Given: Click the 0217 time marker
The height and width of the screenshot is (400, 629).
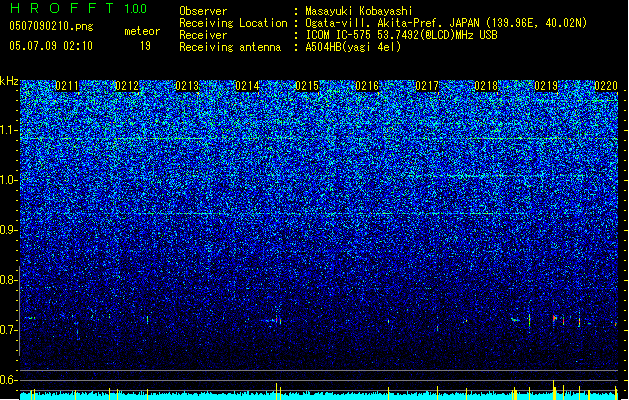Looking at the screenshot, I should pyautogui.click(x=427, y=86).
